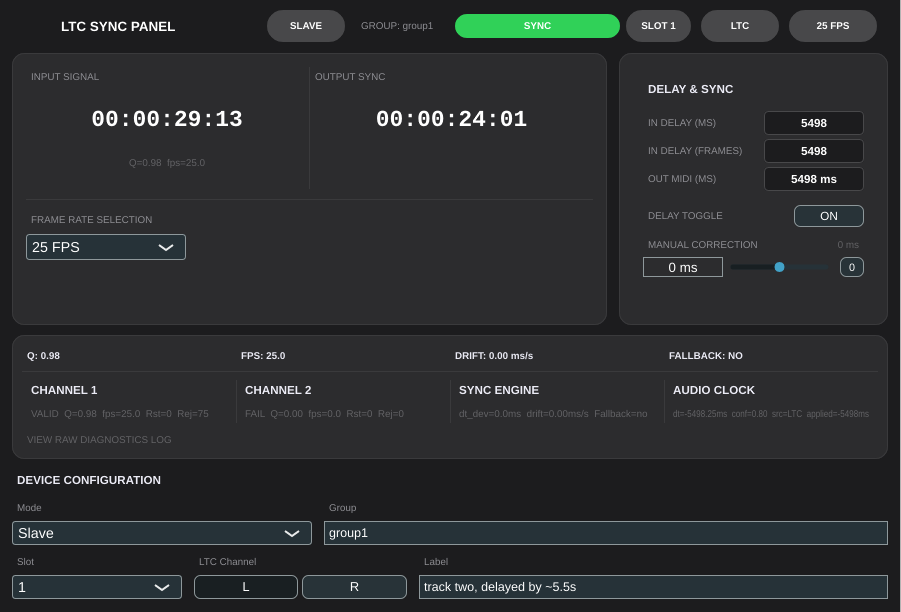Click the Group input field
901x612 pixels.
pos(606,533)
